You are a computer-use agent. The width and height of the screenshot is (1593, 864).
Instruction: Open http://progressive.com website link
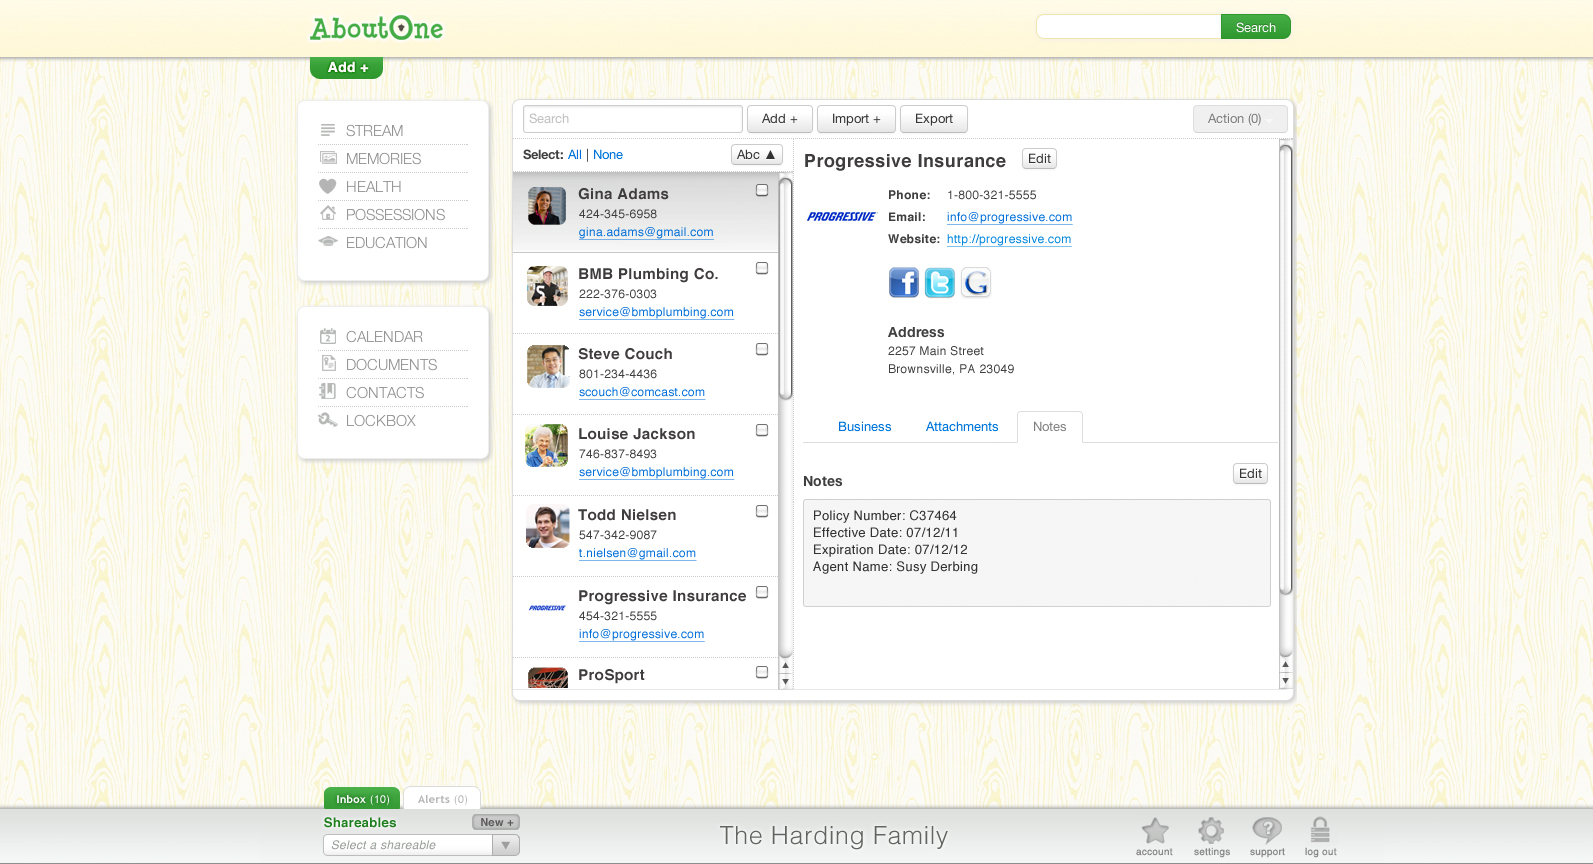pyautogui.click(x=1009, y=239)
